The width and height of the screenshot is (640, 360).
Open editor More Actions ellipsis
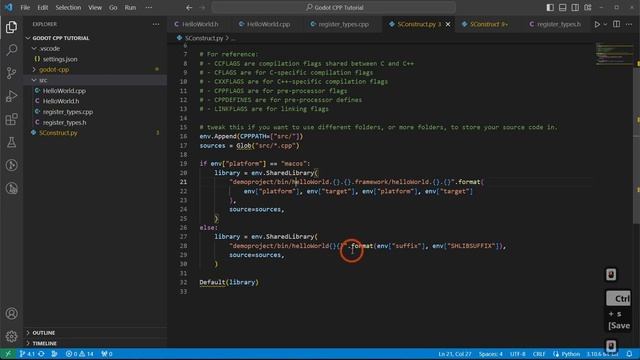[629, 24]
